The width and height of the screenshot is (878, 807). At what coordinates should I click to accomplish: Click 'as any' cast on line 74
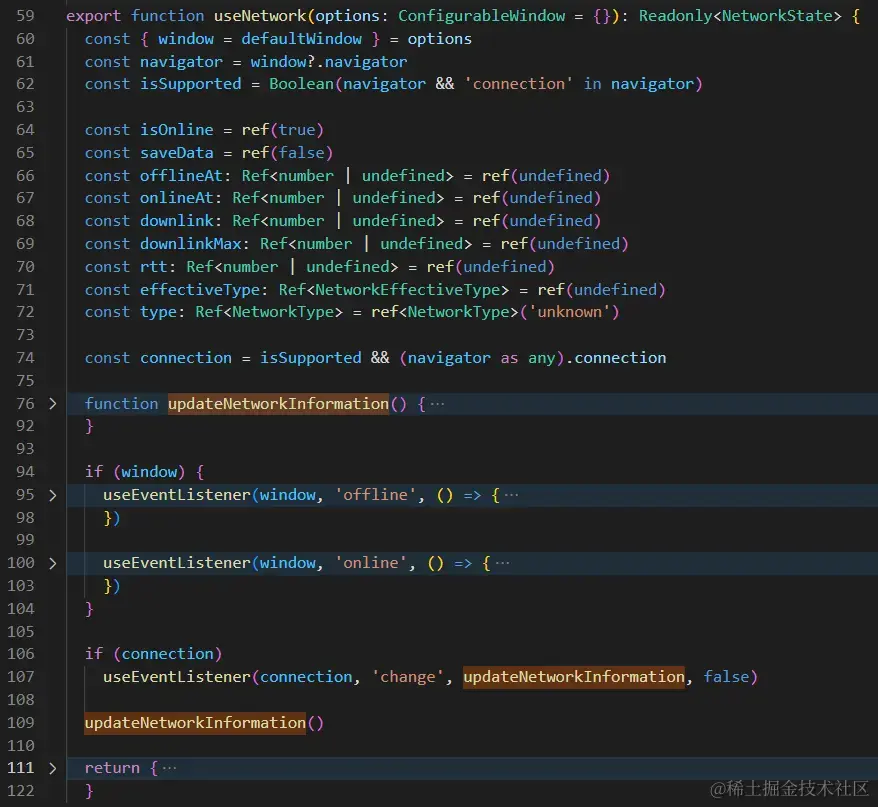coord(527,358)
